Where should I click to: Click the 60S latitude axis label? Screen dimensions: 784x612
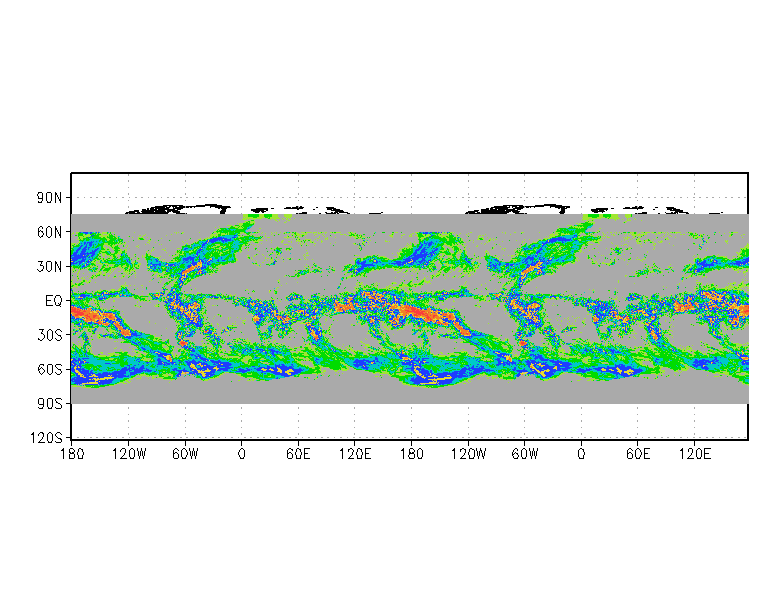(x=49, y=370)
